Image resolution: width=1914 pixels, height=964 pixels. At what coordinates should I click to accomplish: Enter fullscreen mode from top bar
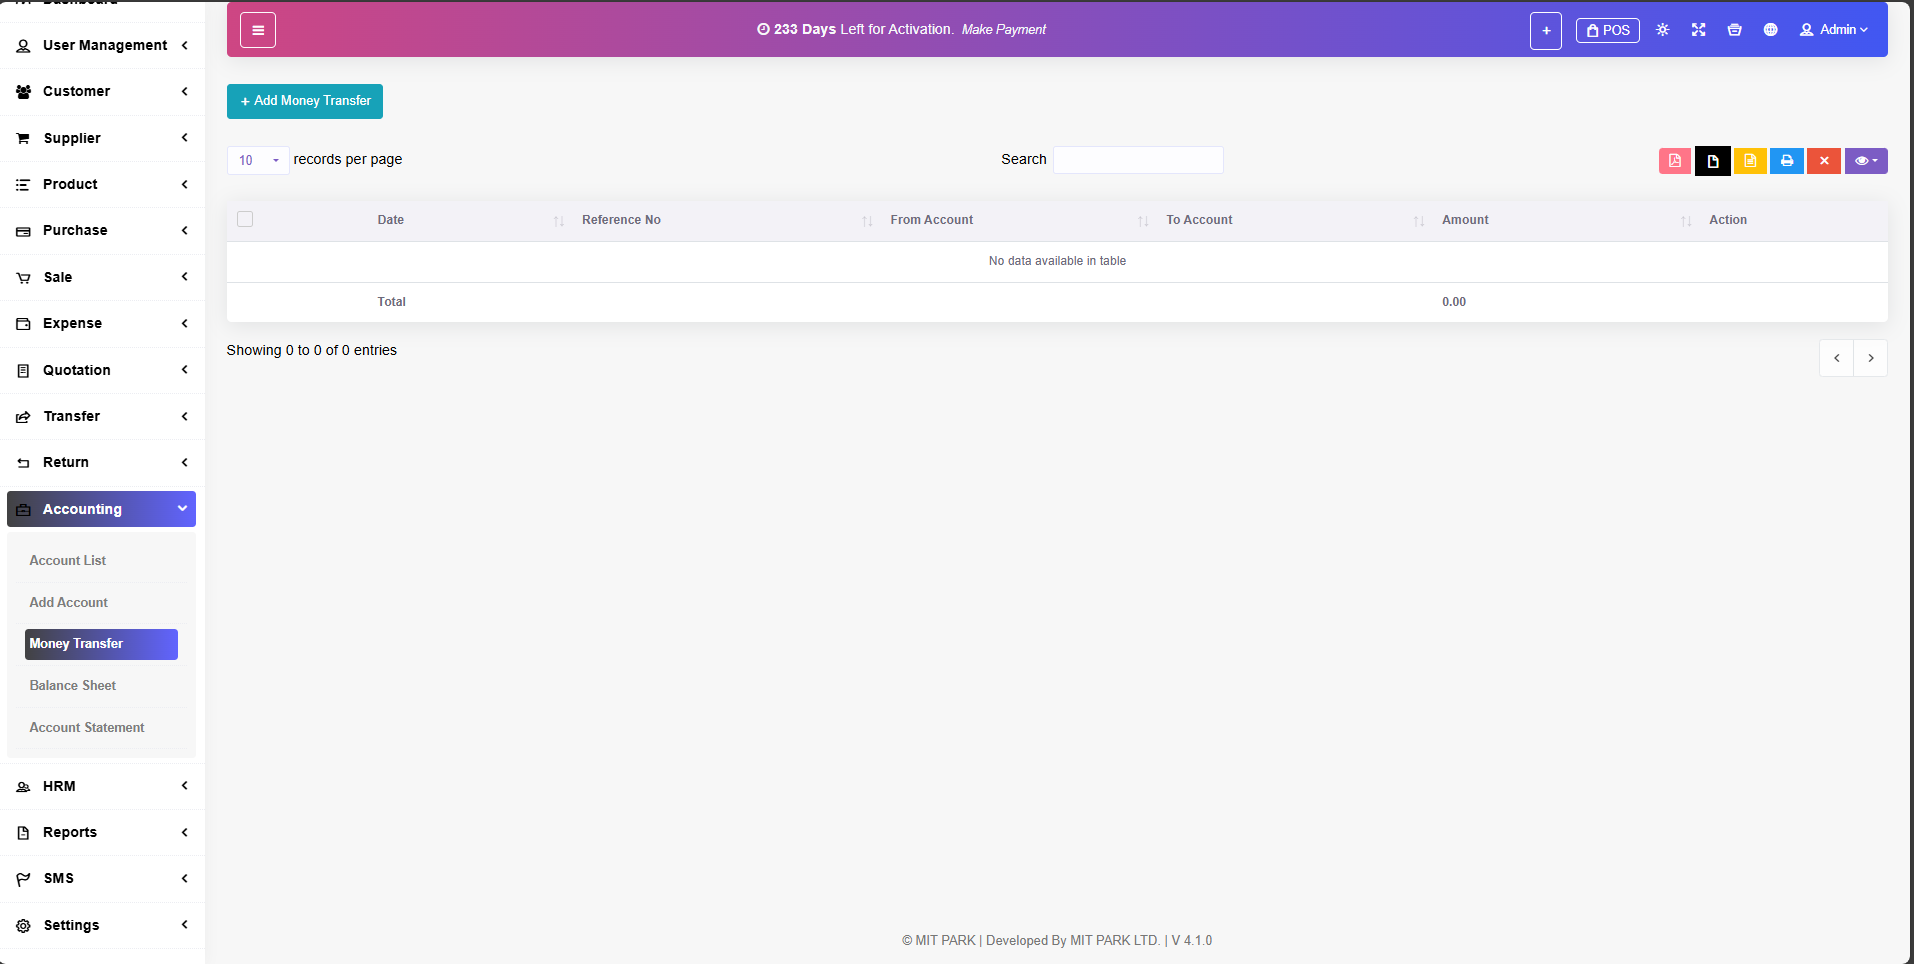click(1698, 30)
